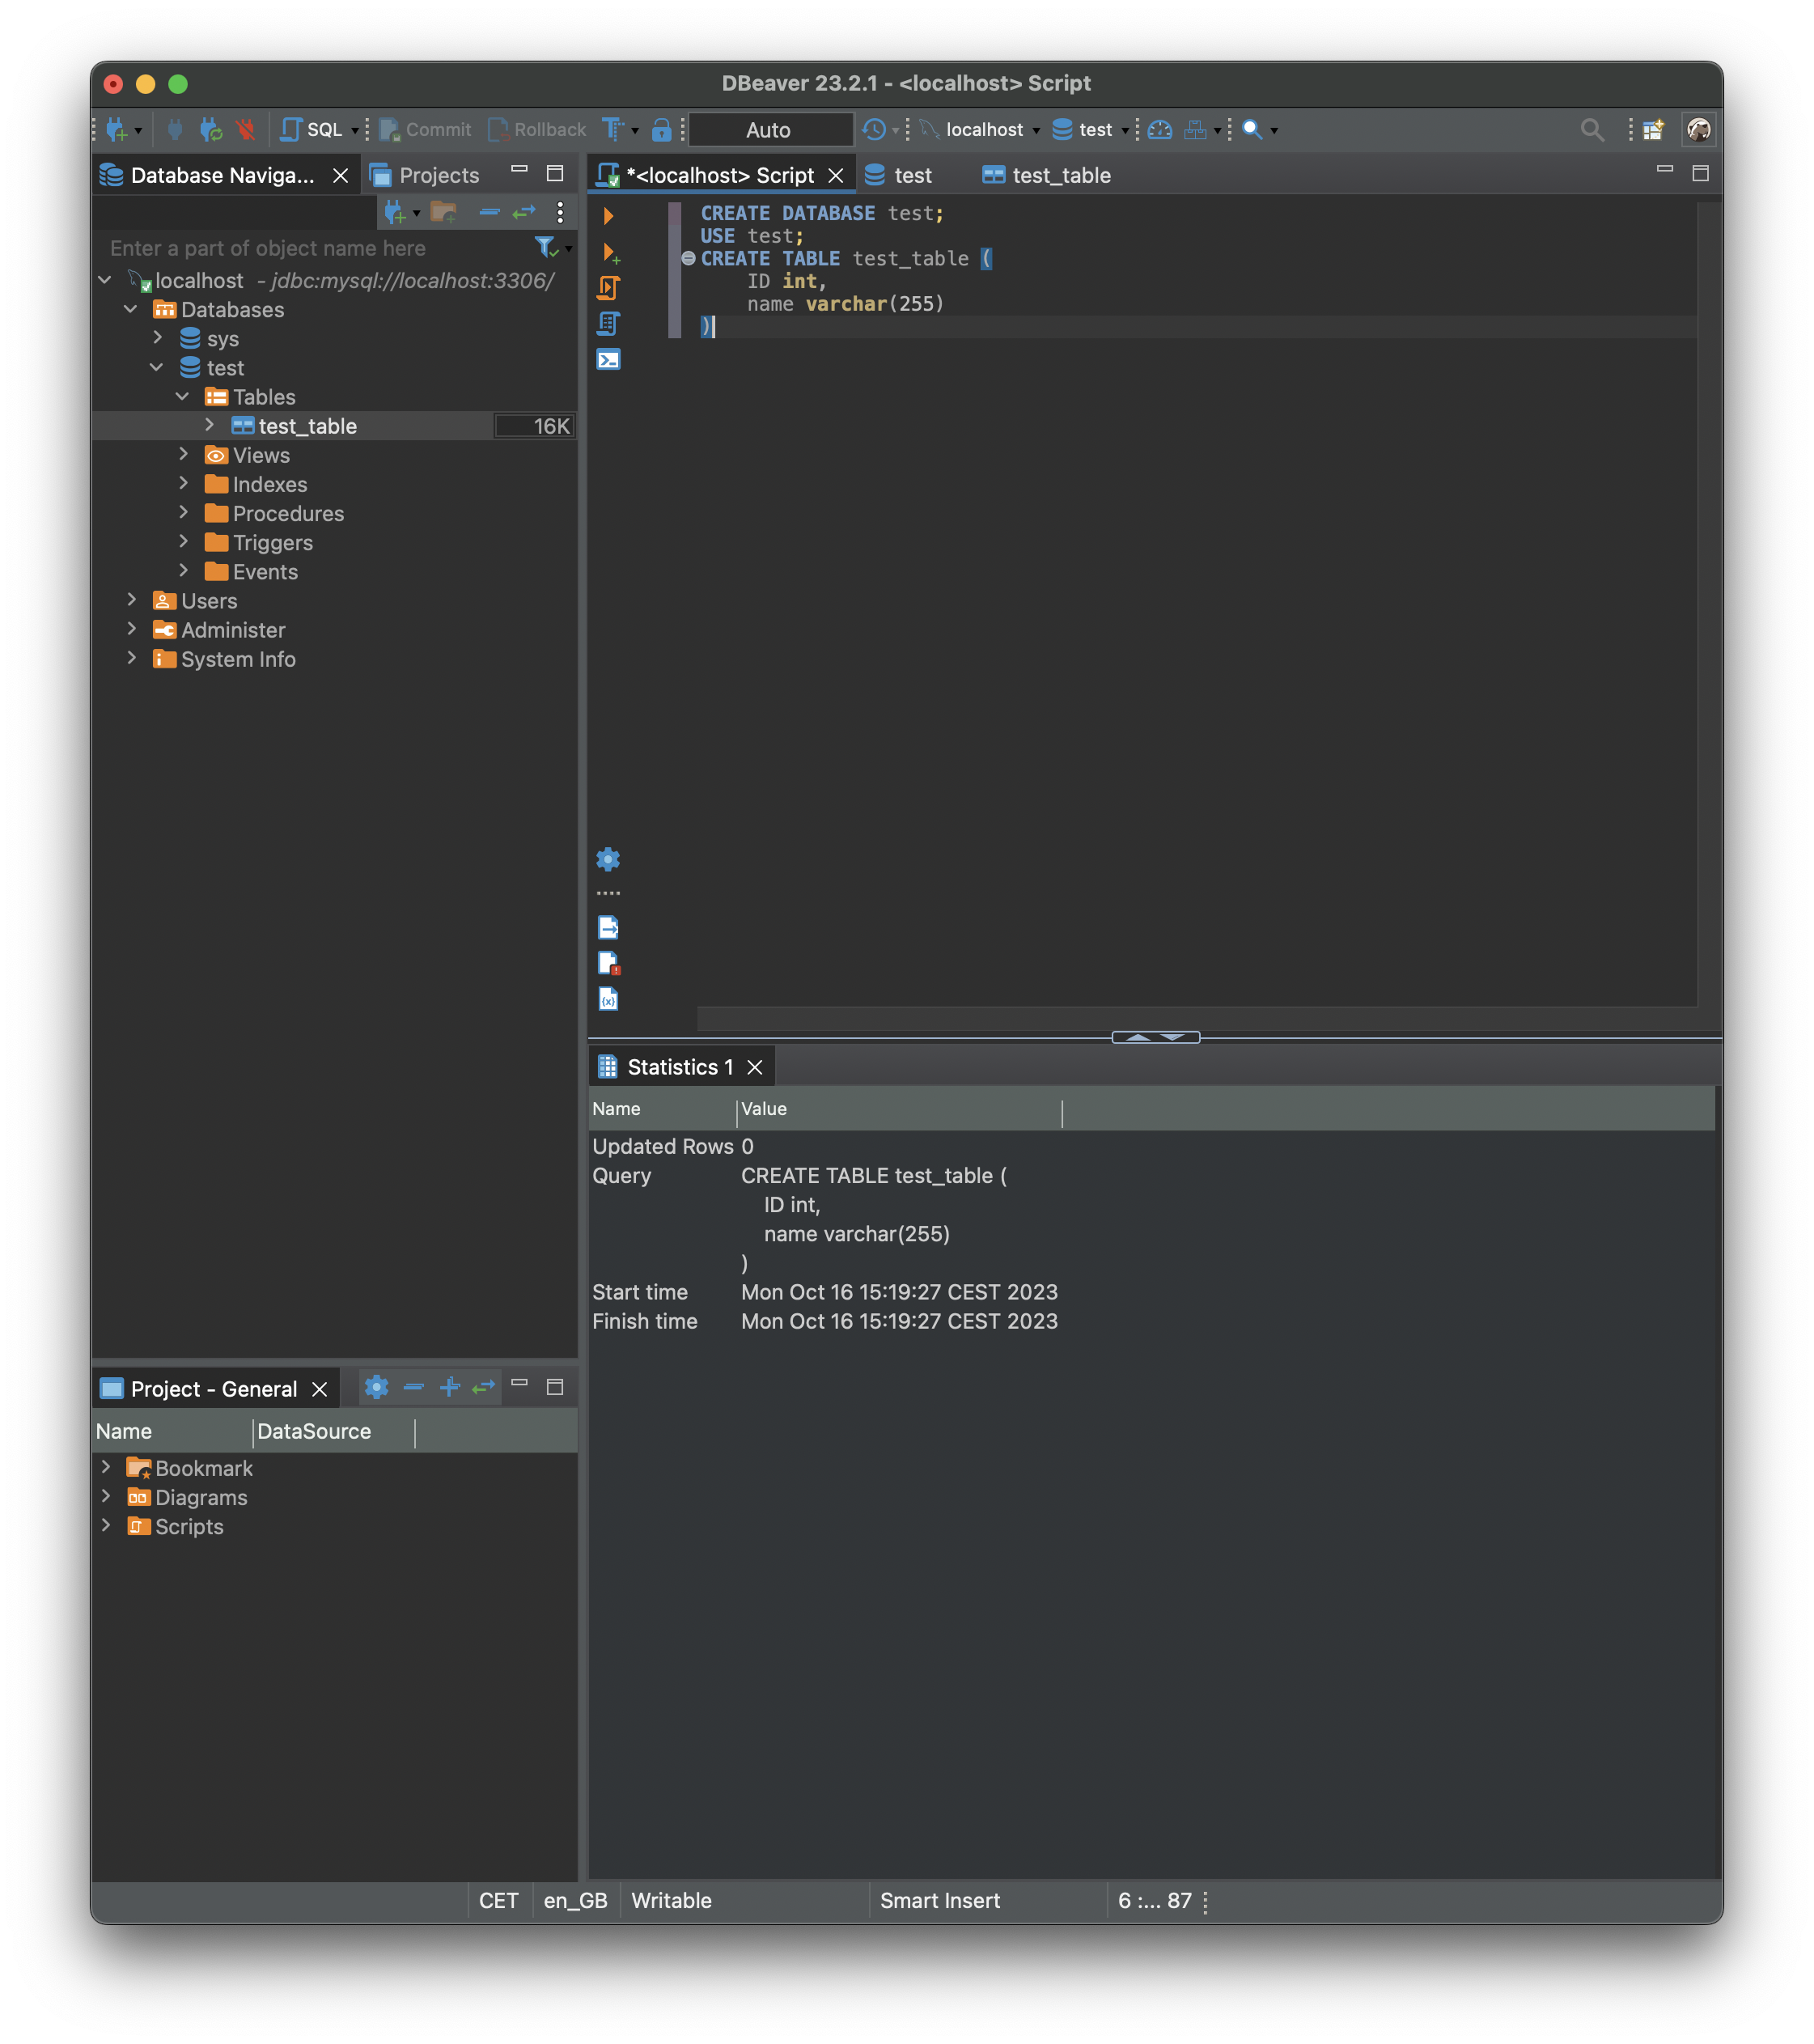Click the show variables panel icon

click(x=608, y=999)
